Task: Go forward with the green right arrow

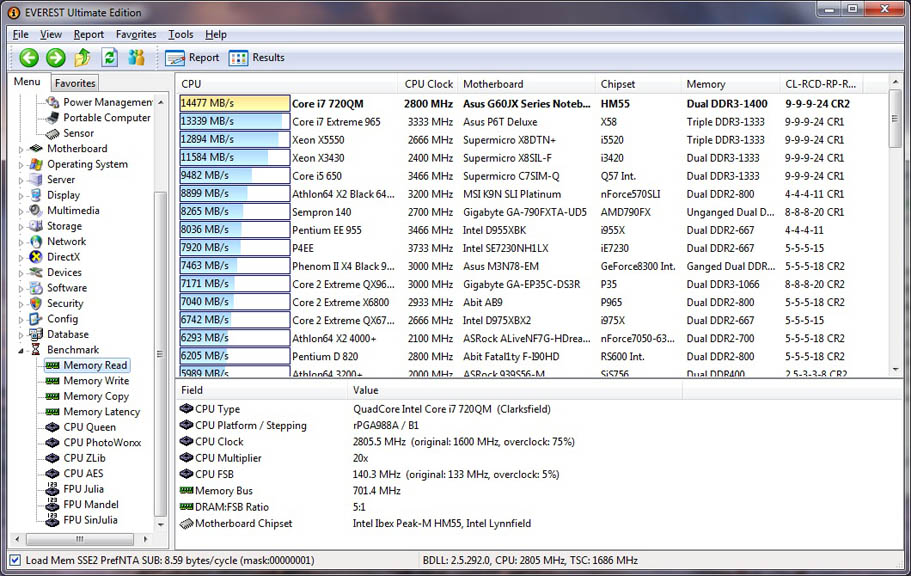Action: [56, 58]
